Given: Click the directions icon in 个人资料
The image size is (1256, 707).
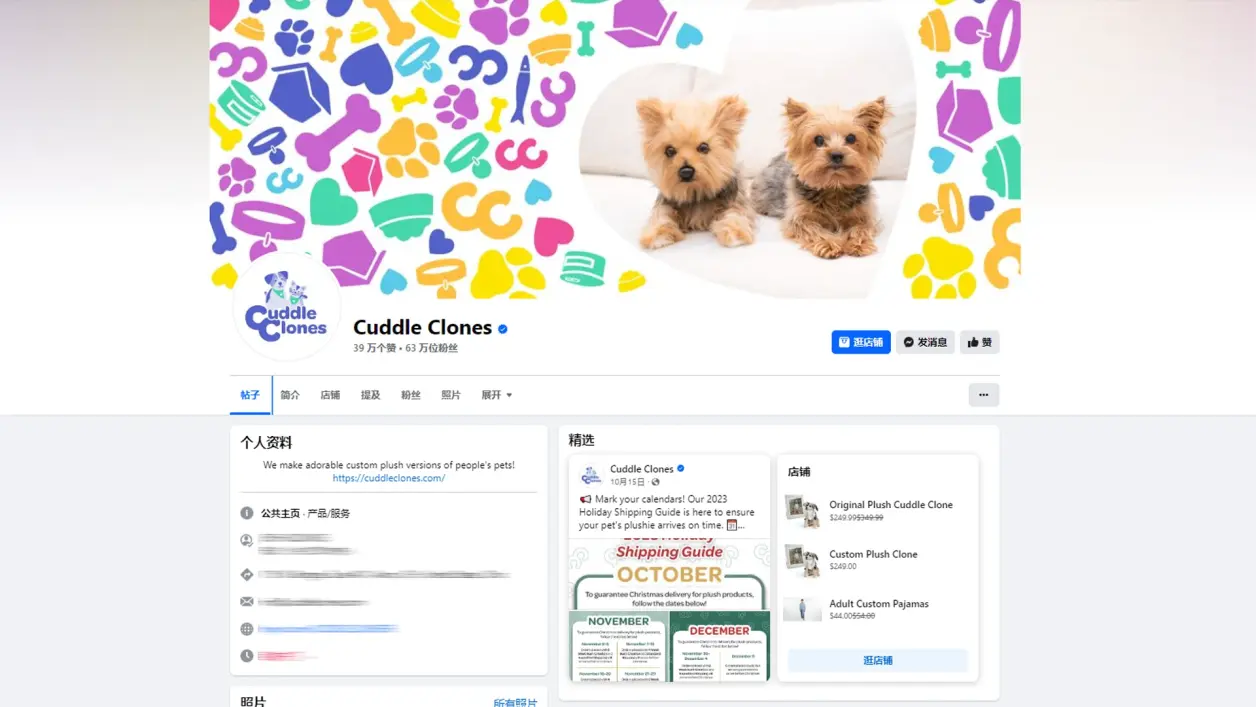Looking at the screenshot, I should point(247,575).
